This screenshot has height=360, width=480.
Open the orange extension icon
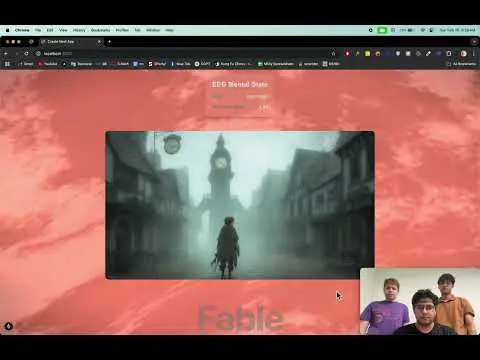pyautogui.click(x=378, y=53)
